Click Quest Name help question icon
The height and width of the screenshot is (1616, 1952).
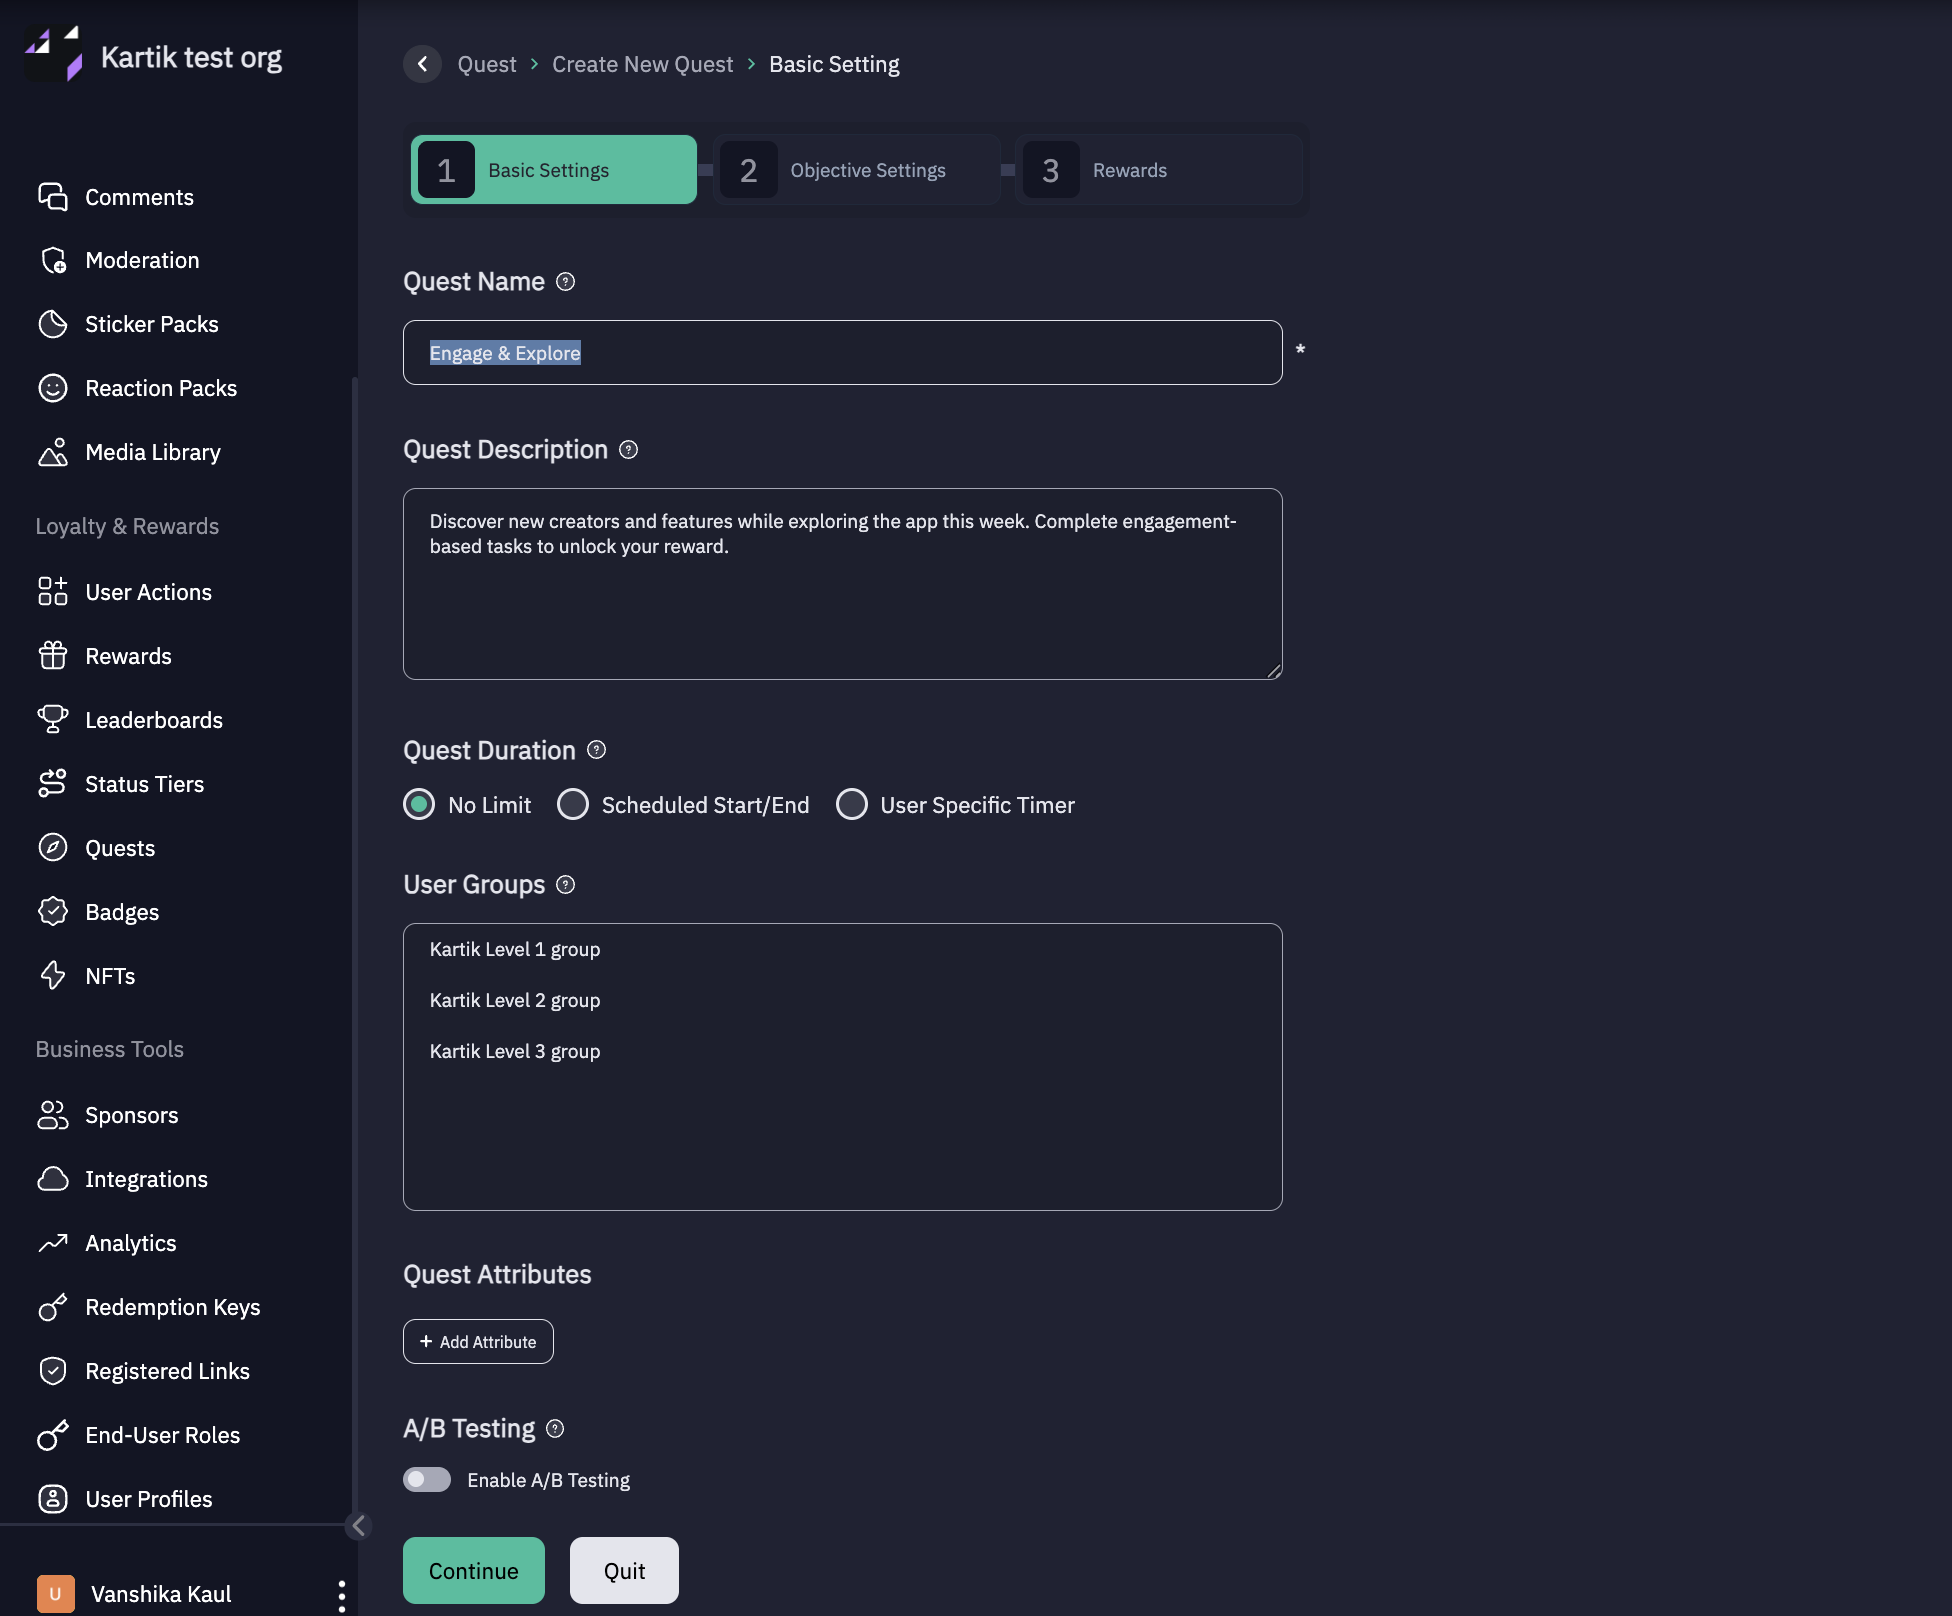[565, 282]
